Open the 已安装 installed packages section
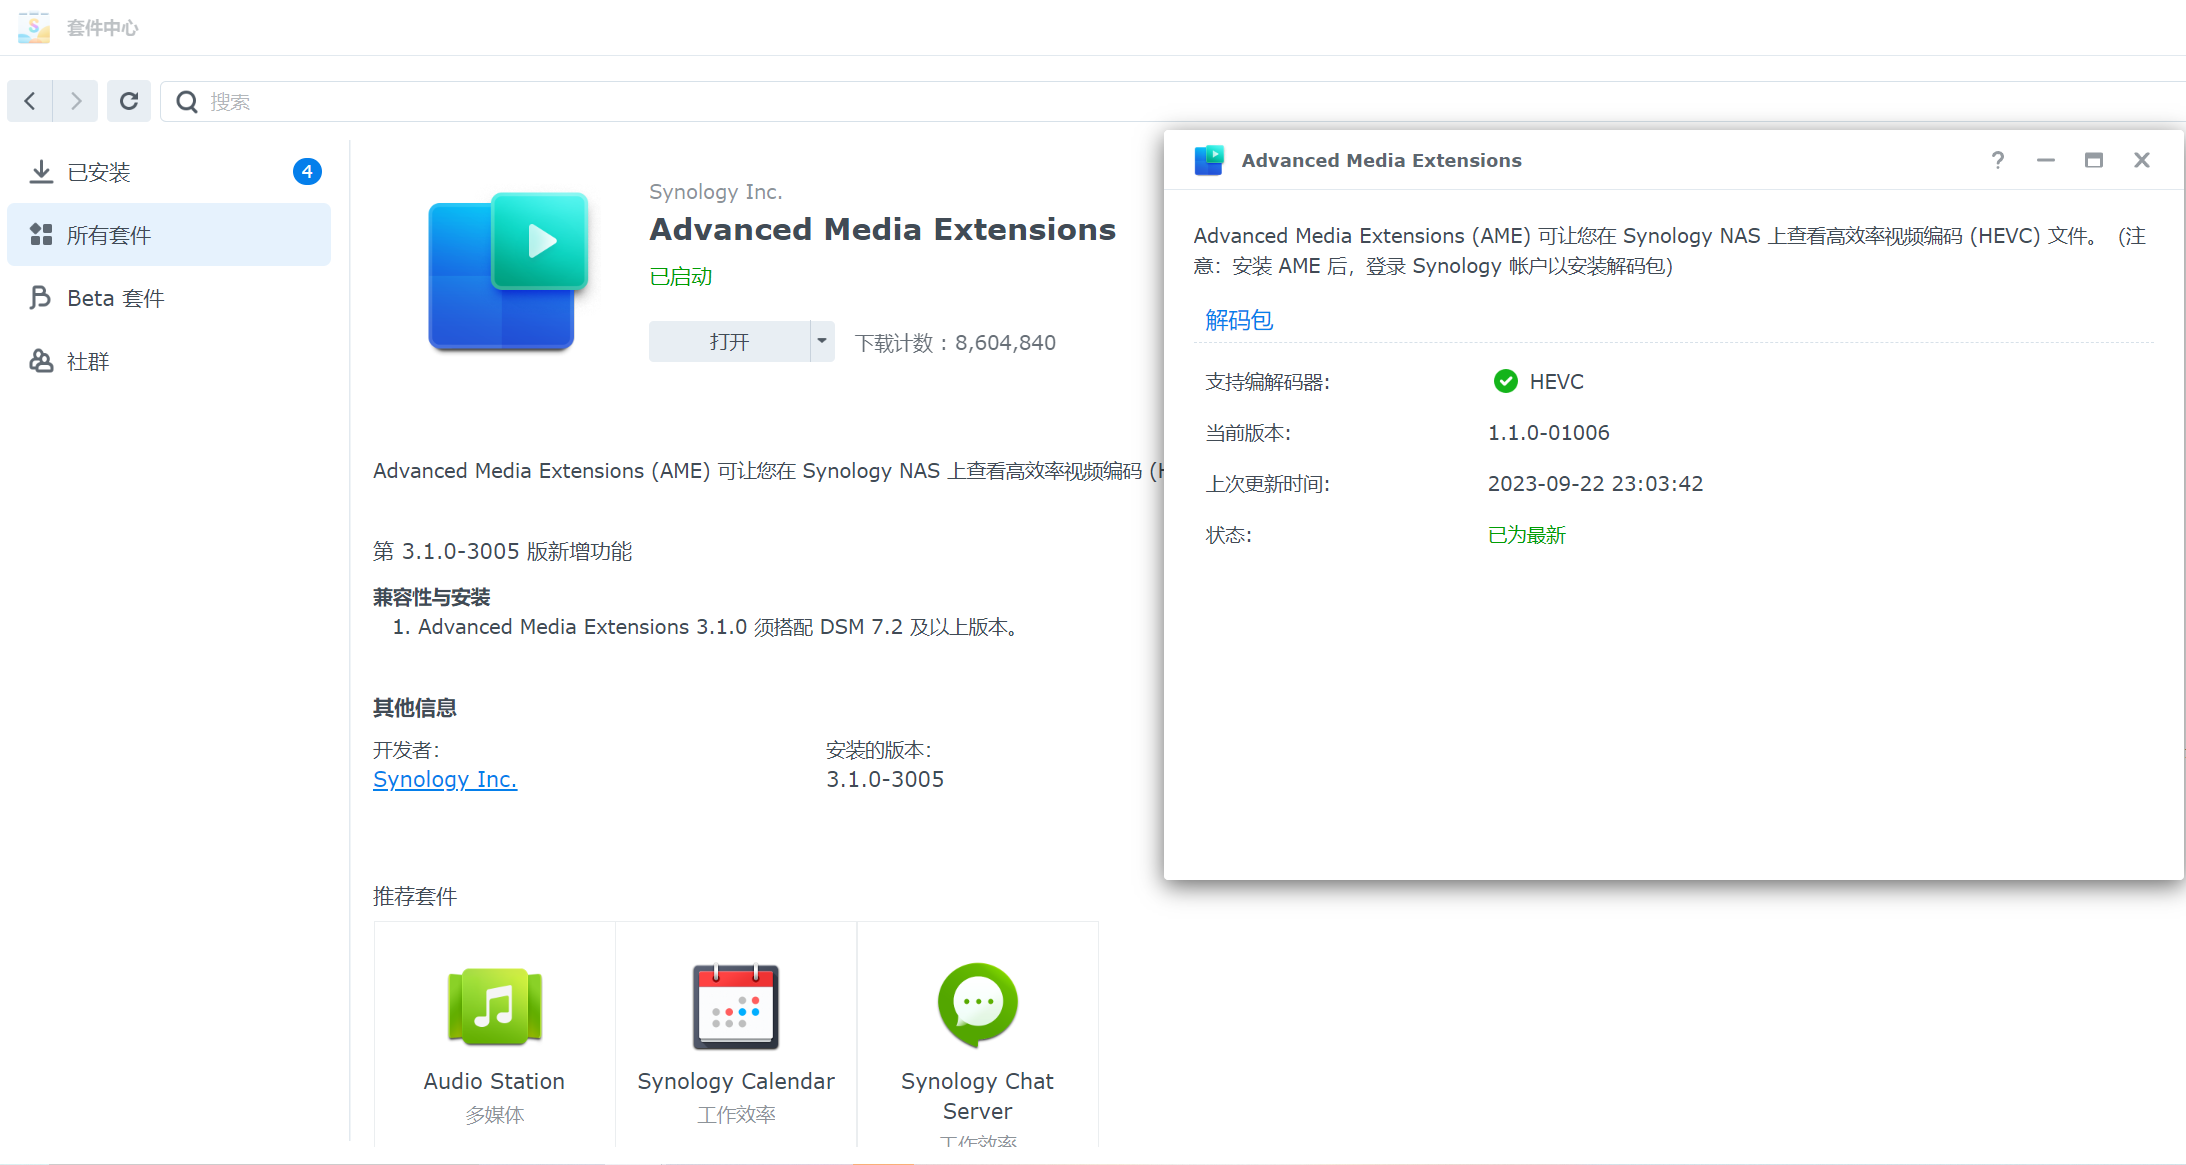The width and height of the screenshot is (2186, 1165). click(169, 172)
